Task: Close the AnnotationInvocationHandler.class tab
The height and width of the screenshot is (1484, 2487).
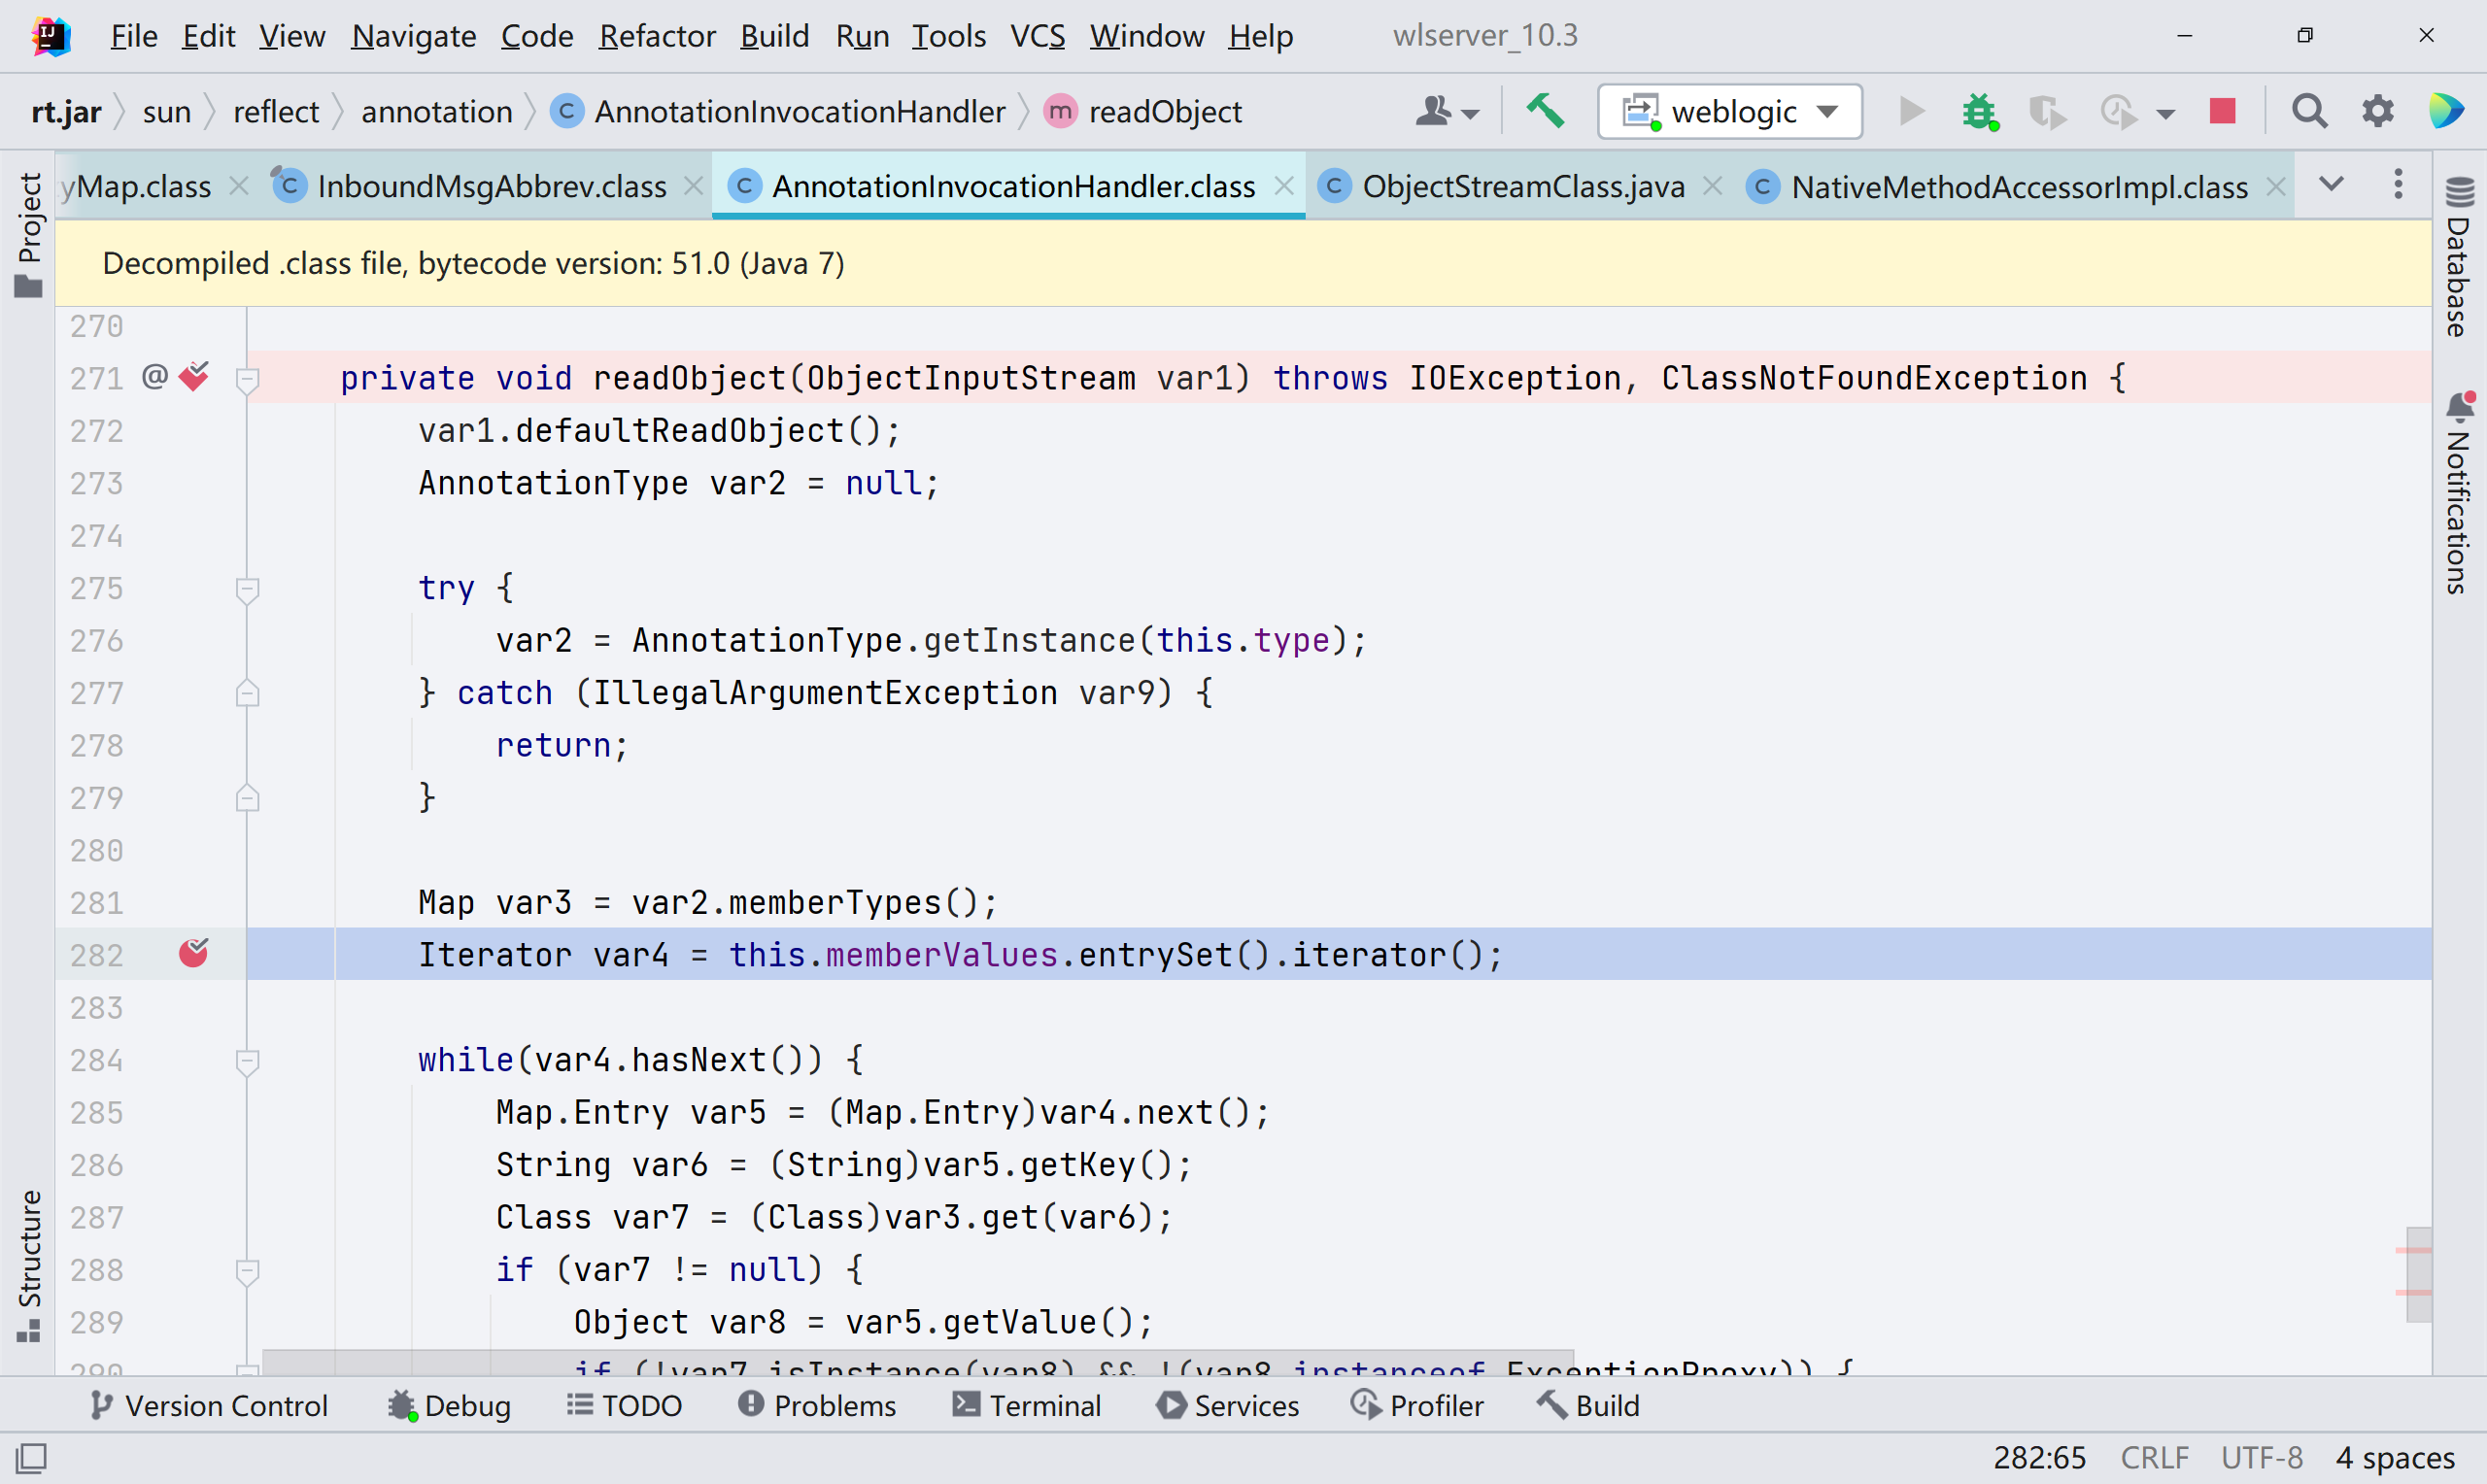Action: click(x=1284, y=186)
